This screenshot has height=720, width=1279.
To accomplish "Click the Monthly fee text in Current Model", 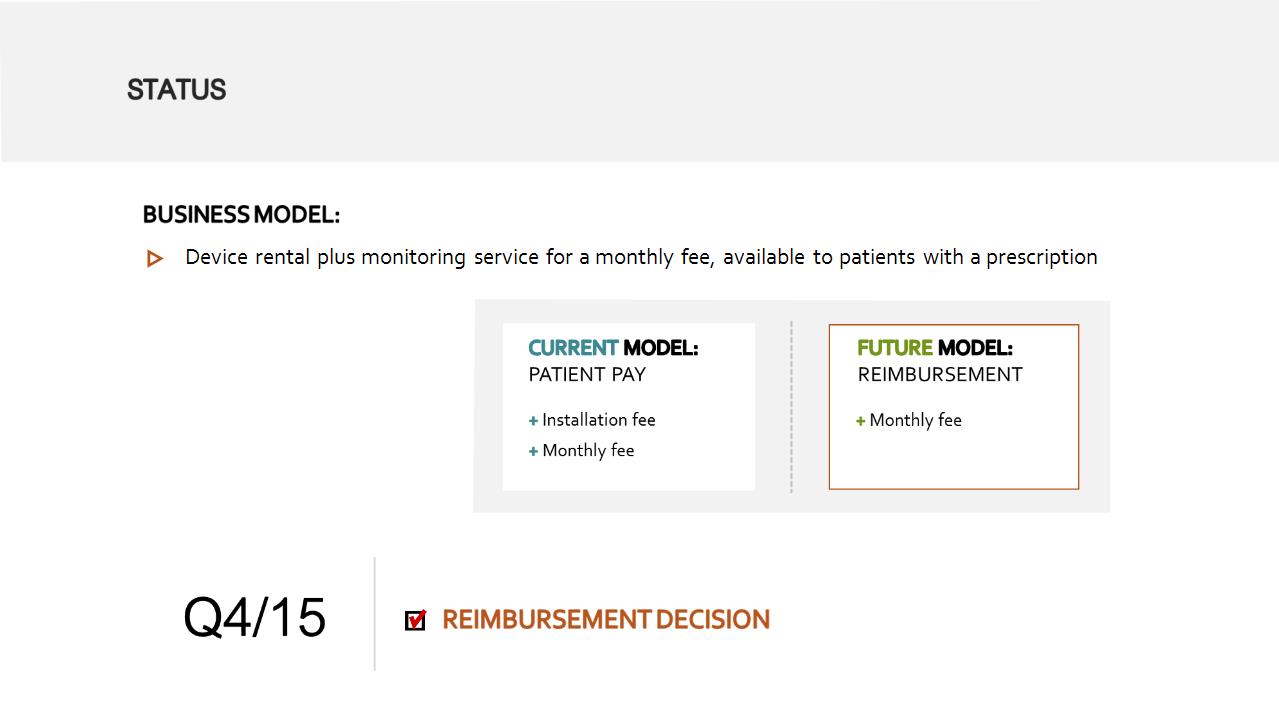I will tap(588, 451).
